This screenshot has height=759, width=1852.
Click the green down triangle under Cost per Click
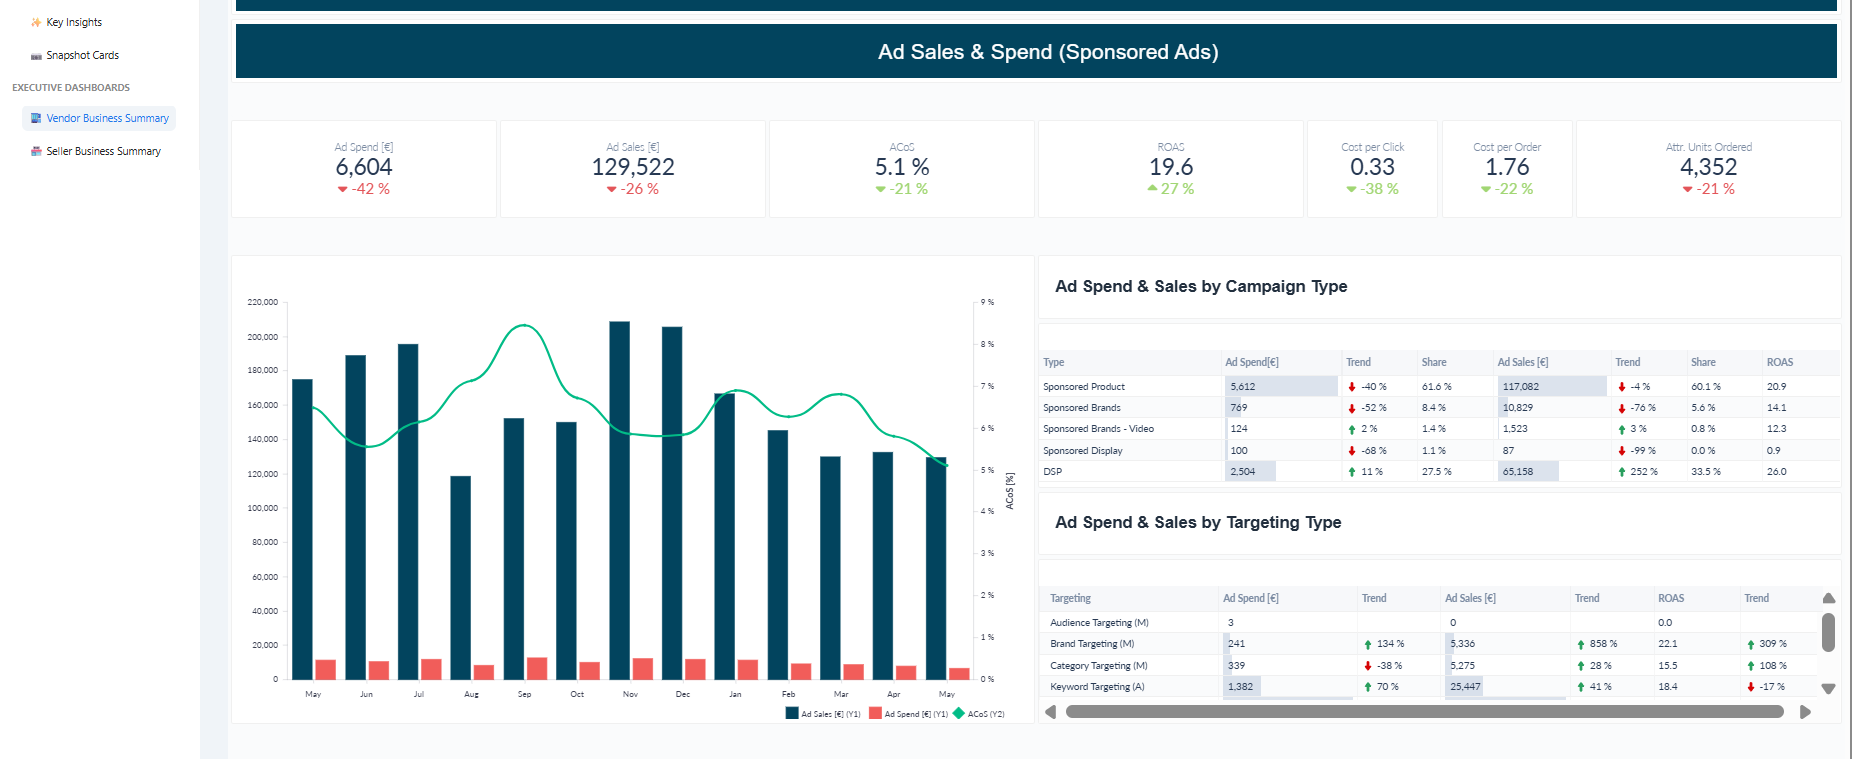1352,189
